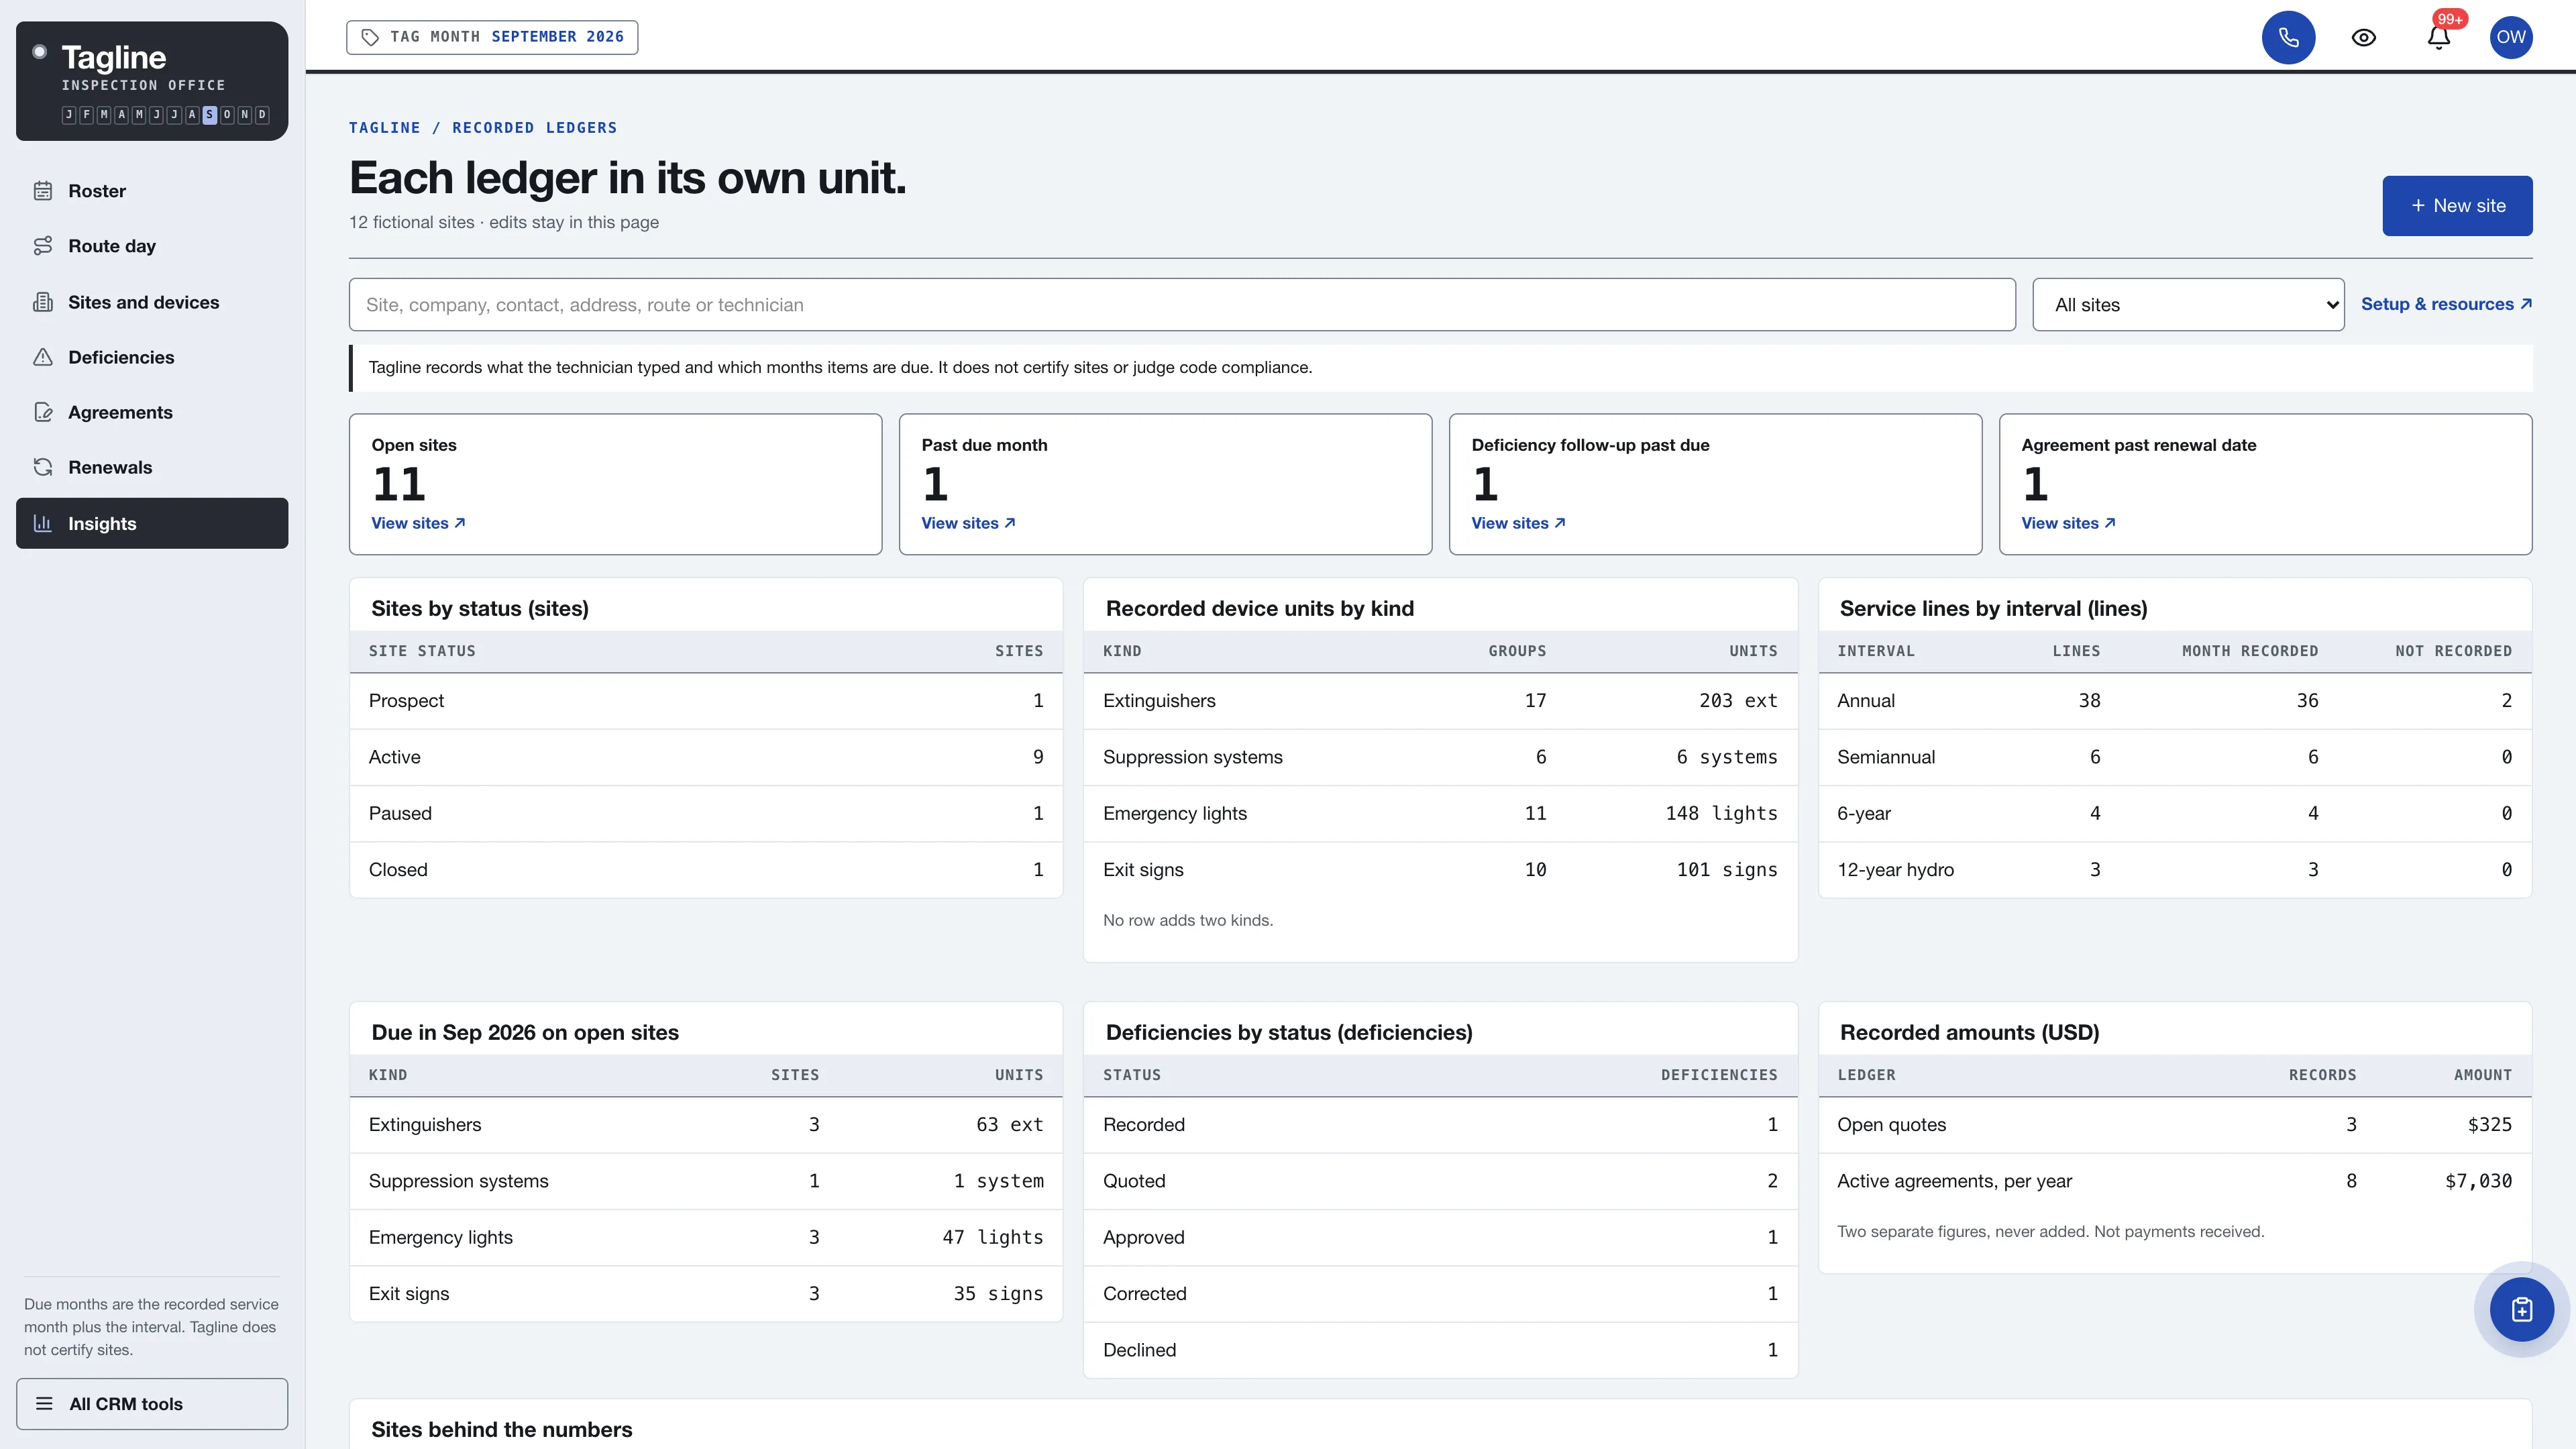Open Agreements from the sidebar
This screenshot has height=1449, width=2576.
pyautogui.click(x=152, y=412)
